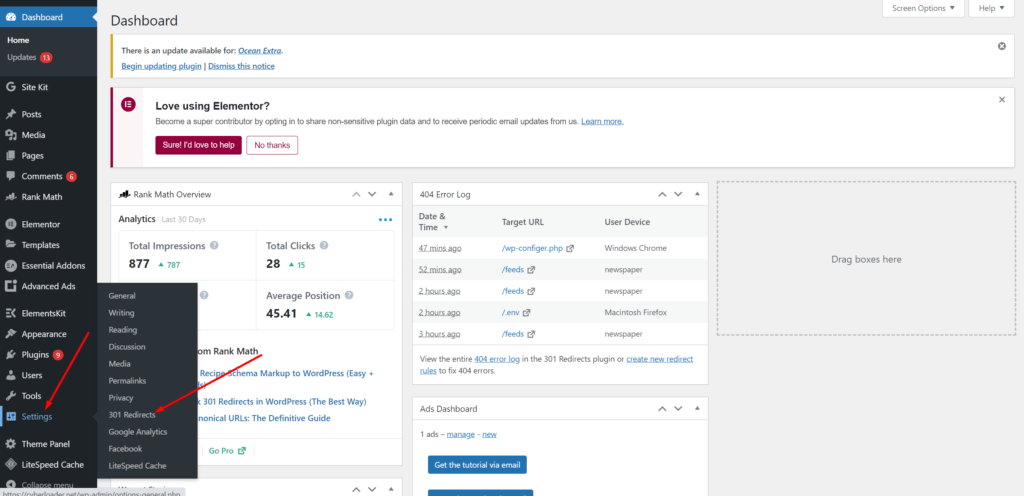
Task: Click Begin updating plugin link
Action: tap(162, 66)
